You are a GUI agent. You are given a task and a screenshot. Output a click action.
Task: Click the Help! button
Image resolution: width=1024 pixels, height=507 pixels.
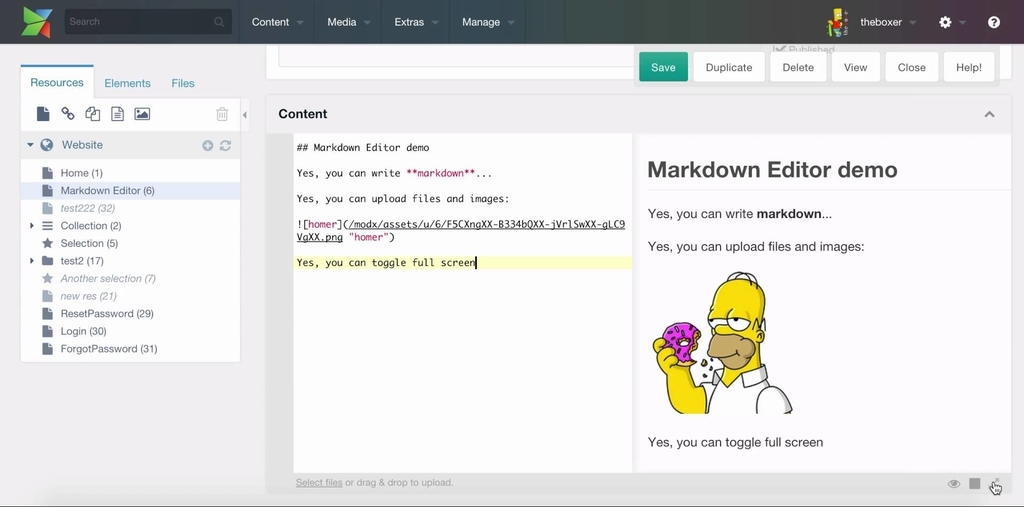[x=969, y=67]
